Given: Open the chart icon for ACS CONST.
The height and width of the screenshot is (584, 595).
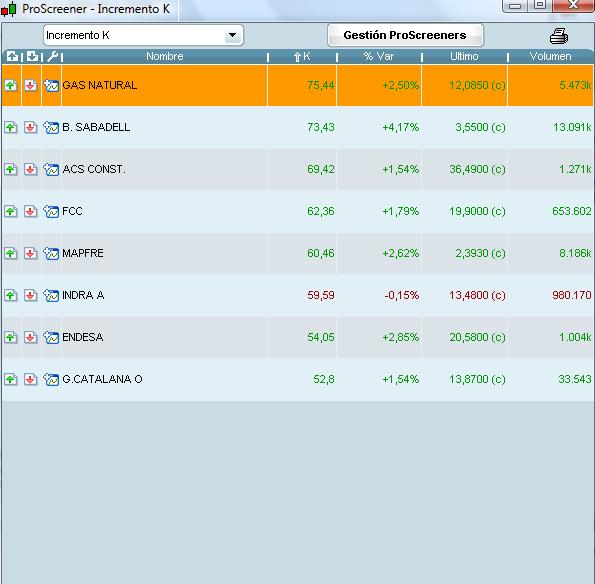Looking at the screenshot, I should click(51, 169).
